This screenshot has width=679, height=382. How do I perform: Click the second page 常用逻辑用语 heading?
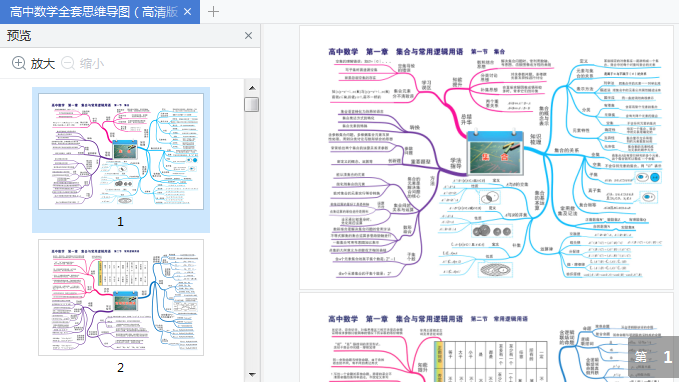click(511, 319)
